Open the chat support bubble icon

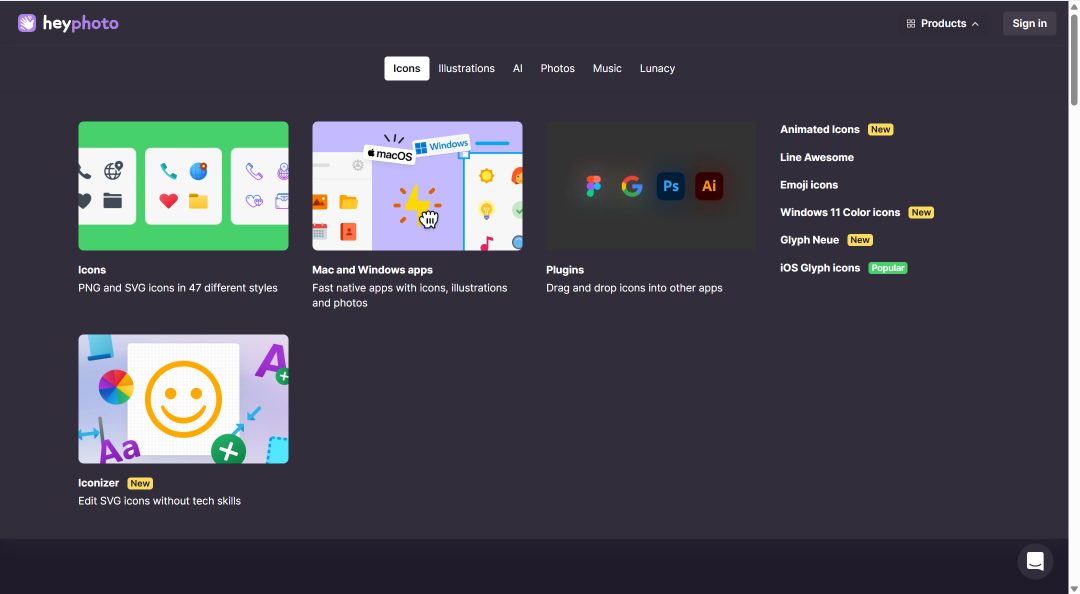coord(1035,562)
